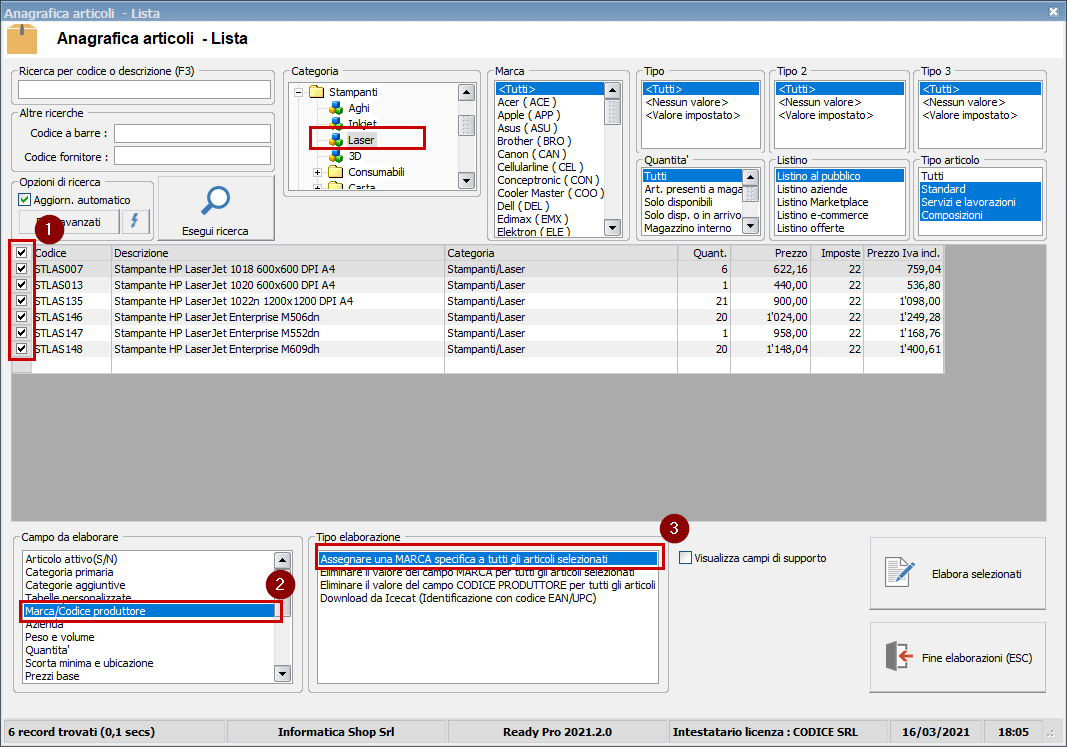Click the lightning bolt icon button
Screen dimensions: 1067x747
tap(135, 221)
